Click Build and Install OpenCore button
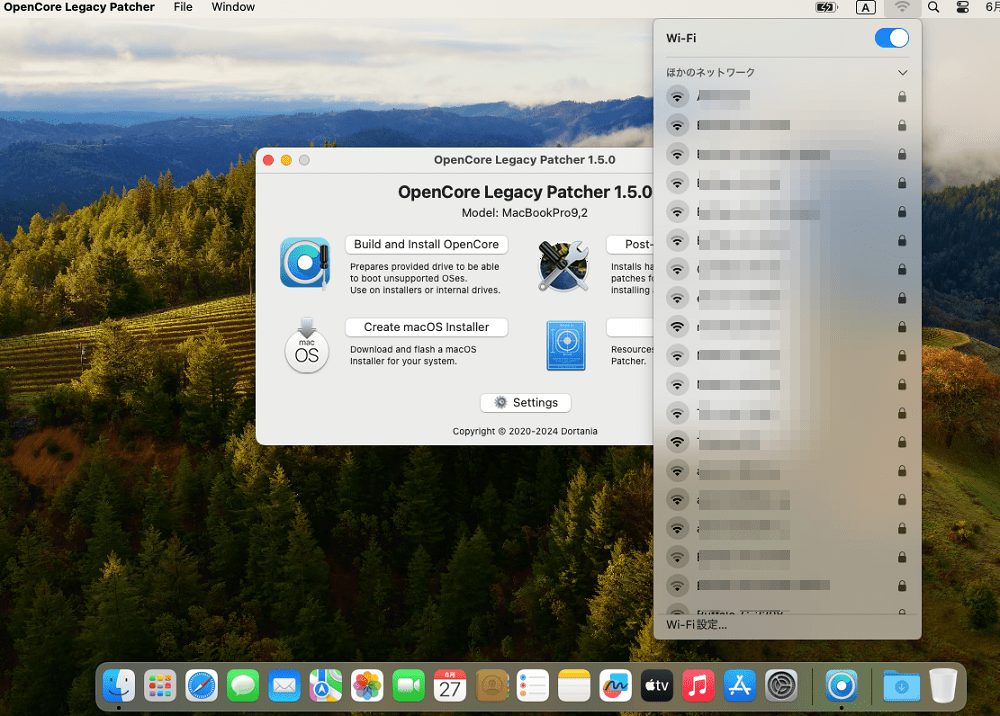1000x716 pixels. click(427, 244)
